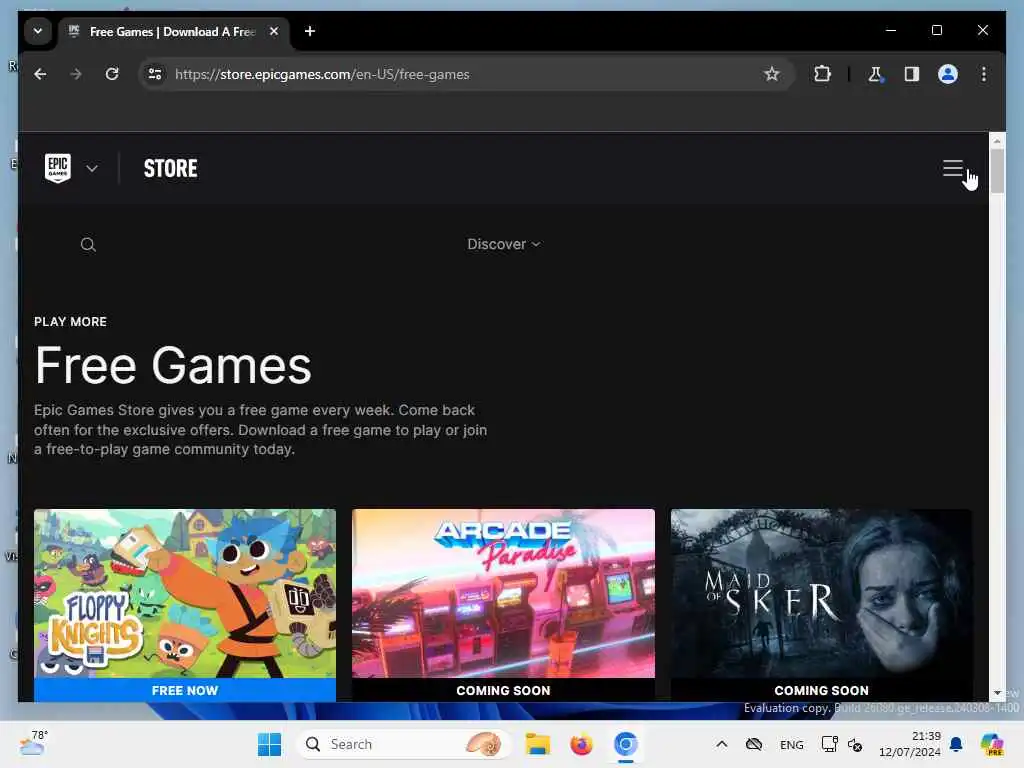The width and height of the screenshot is (1024, 768).
Task: Open the network display tray icon
Action: click(x=829, y=744)
